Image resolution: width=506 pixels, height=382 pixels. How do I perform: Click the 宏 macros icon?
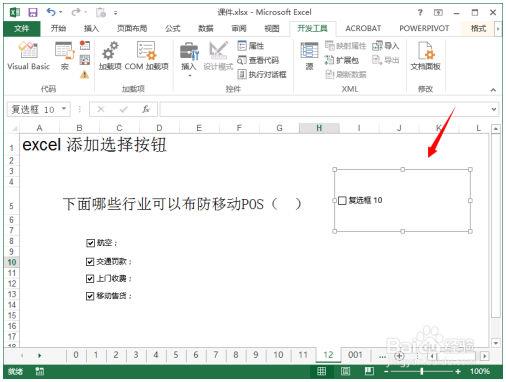tap(64, 56)
